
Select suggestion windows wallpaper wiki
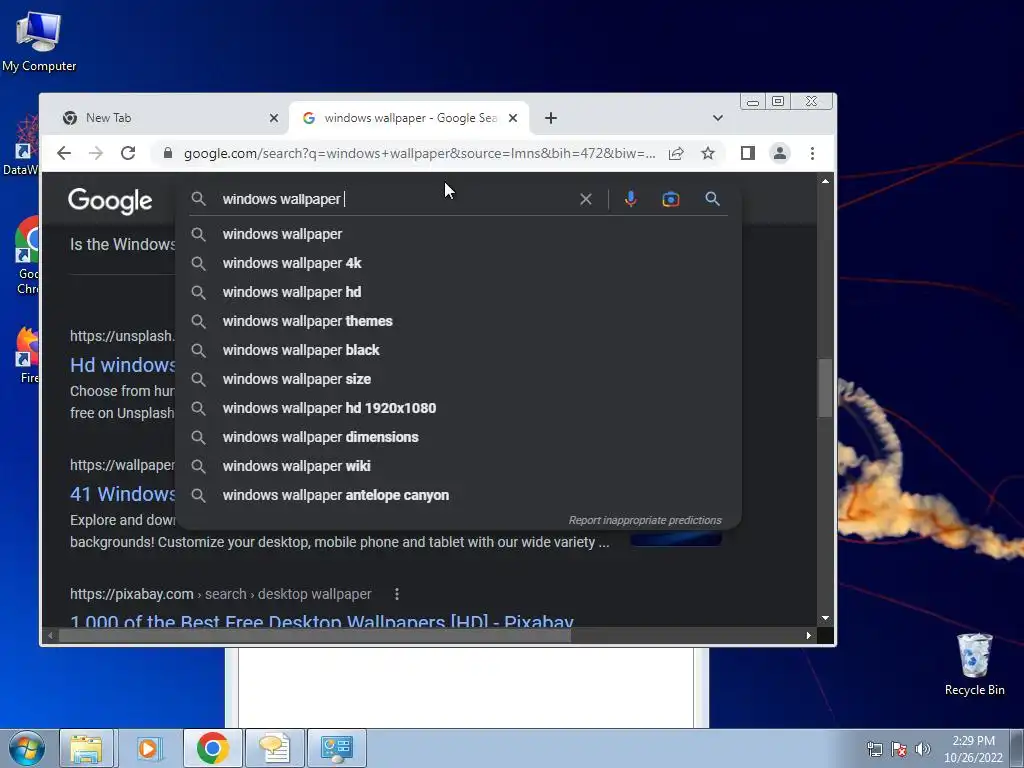click(x=458, y=466)
